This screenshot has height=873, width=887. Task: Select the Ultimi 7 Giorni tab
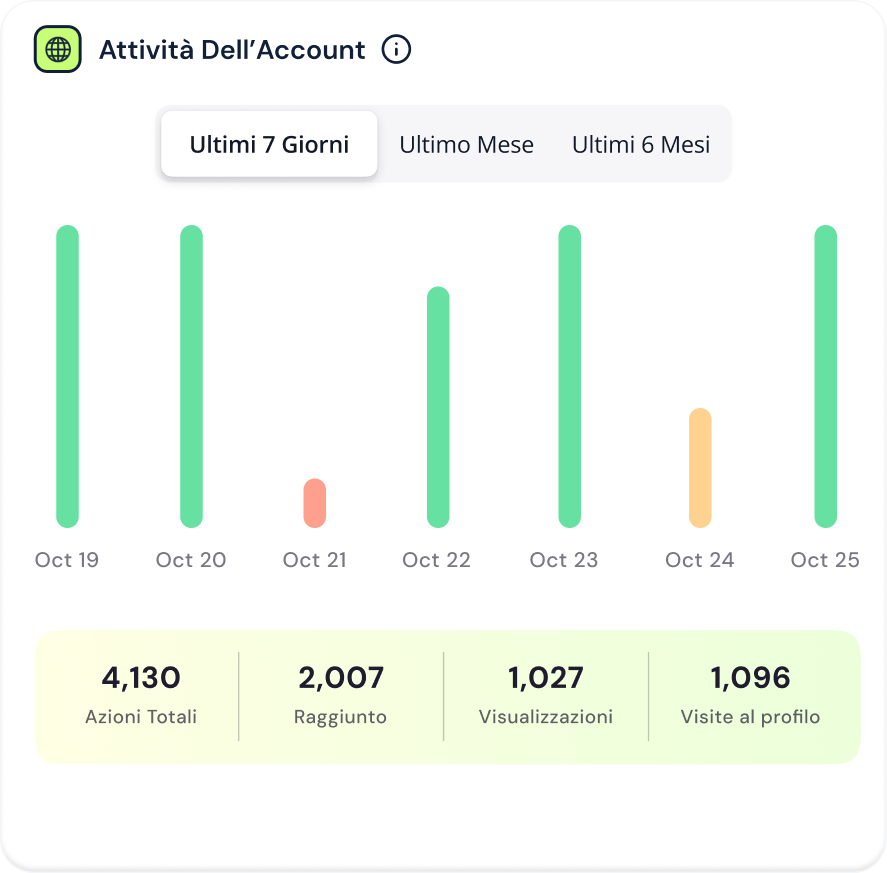coord(269,144)
